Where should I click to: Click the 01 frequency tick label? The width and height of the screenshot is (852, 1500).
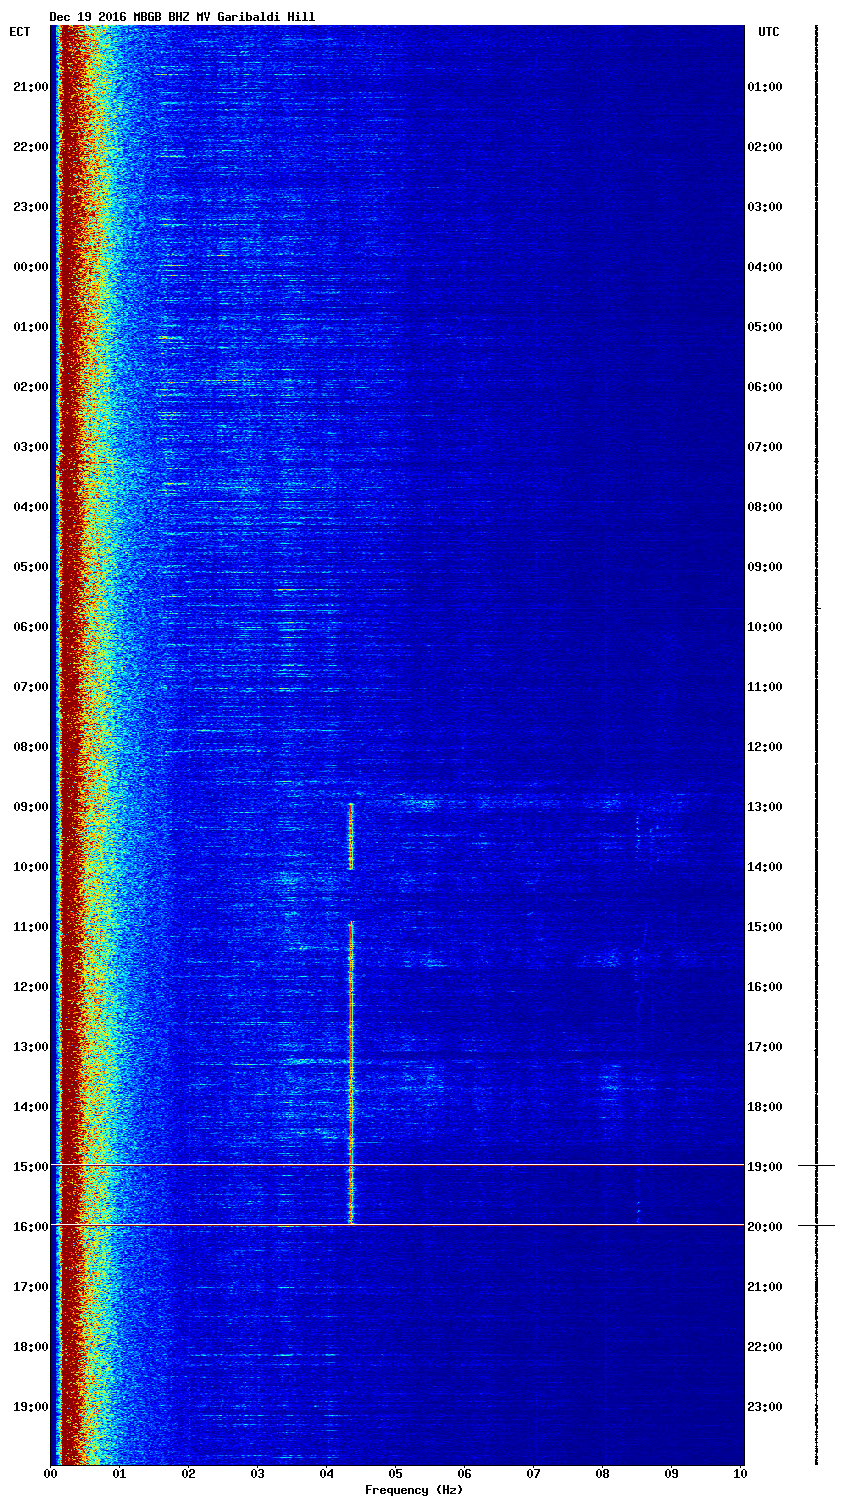(x=120, y=1474)
